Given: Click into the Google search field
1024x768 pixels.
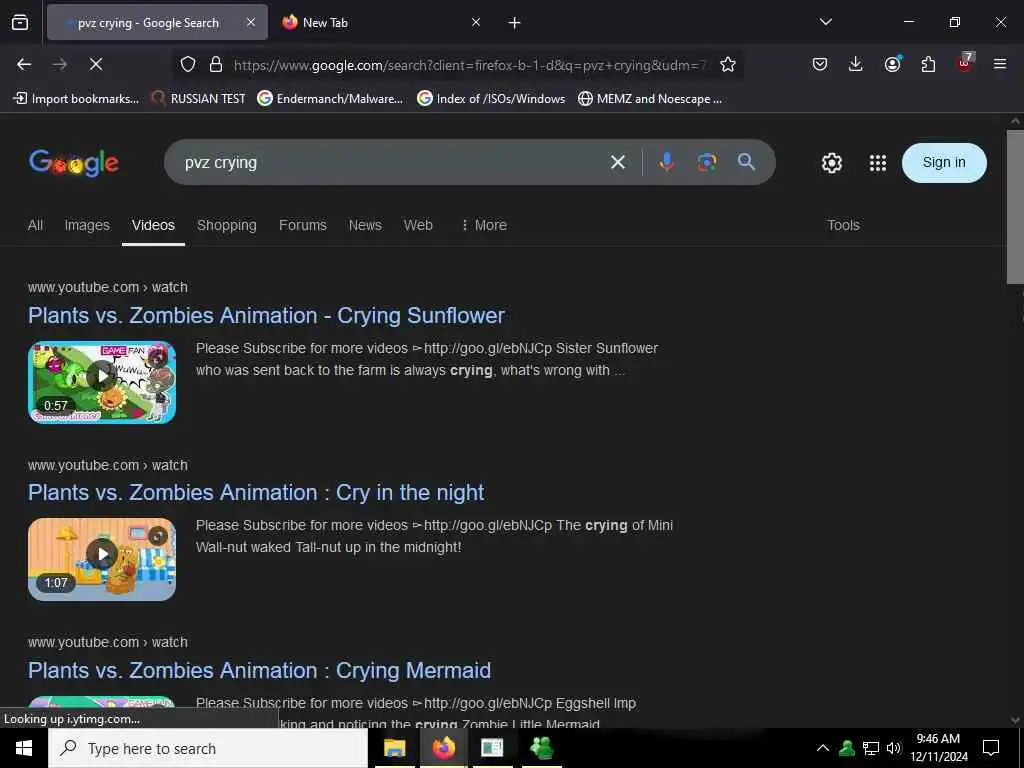Looking at the screenshot, I should pos(392,162).
